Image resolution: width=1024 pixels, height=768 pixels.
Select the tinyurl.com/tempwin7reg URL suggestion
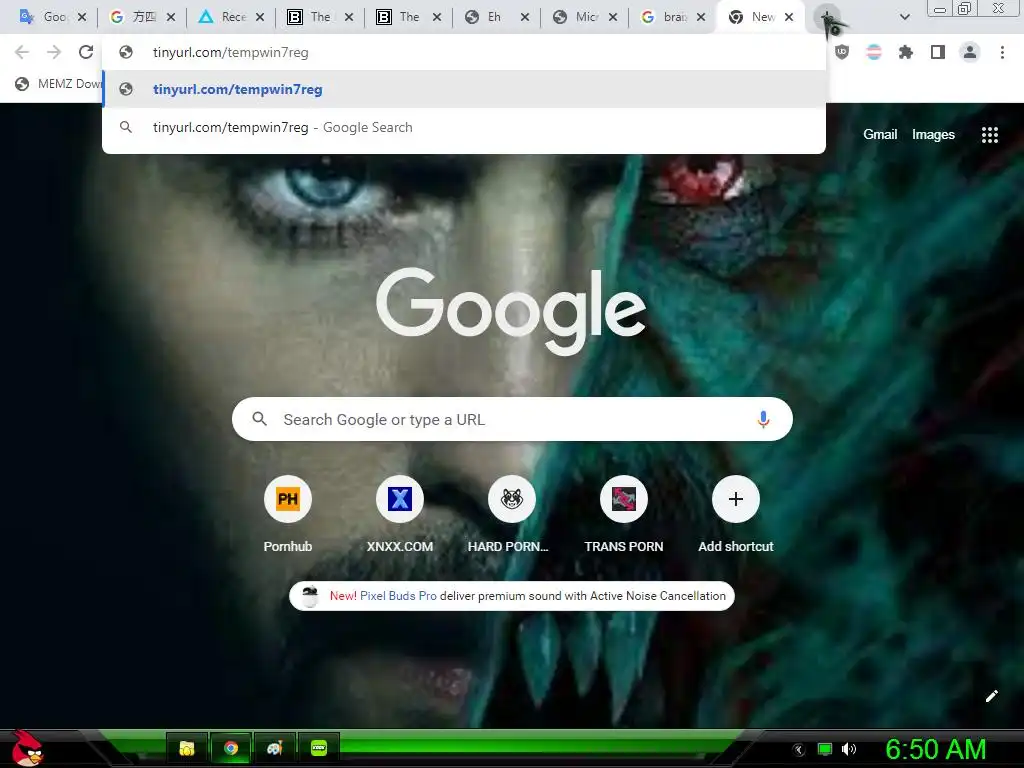pyautogui.click(x=464, y=89)
